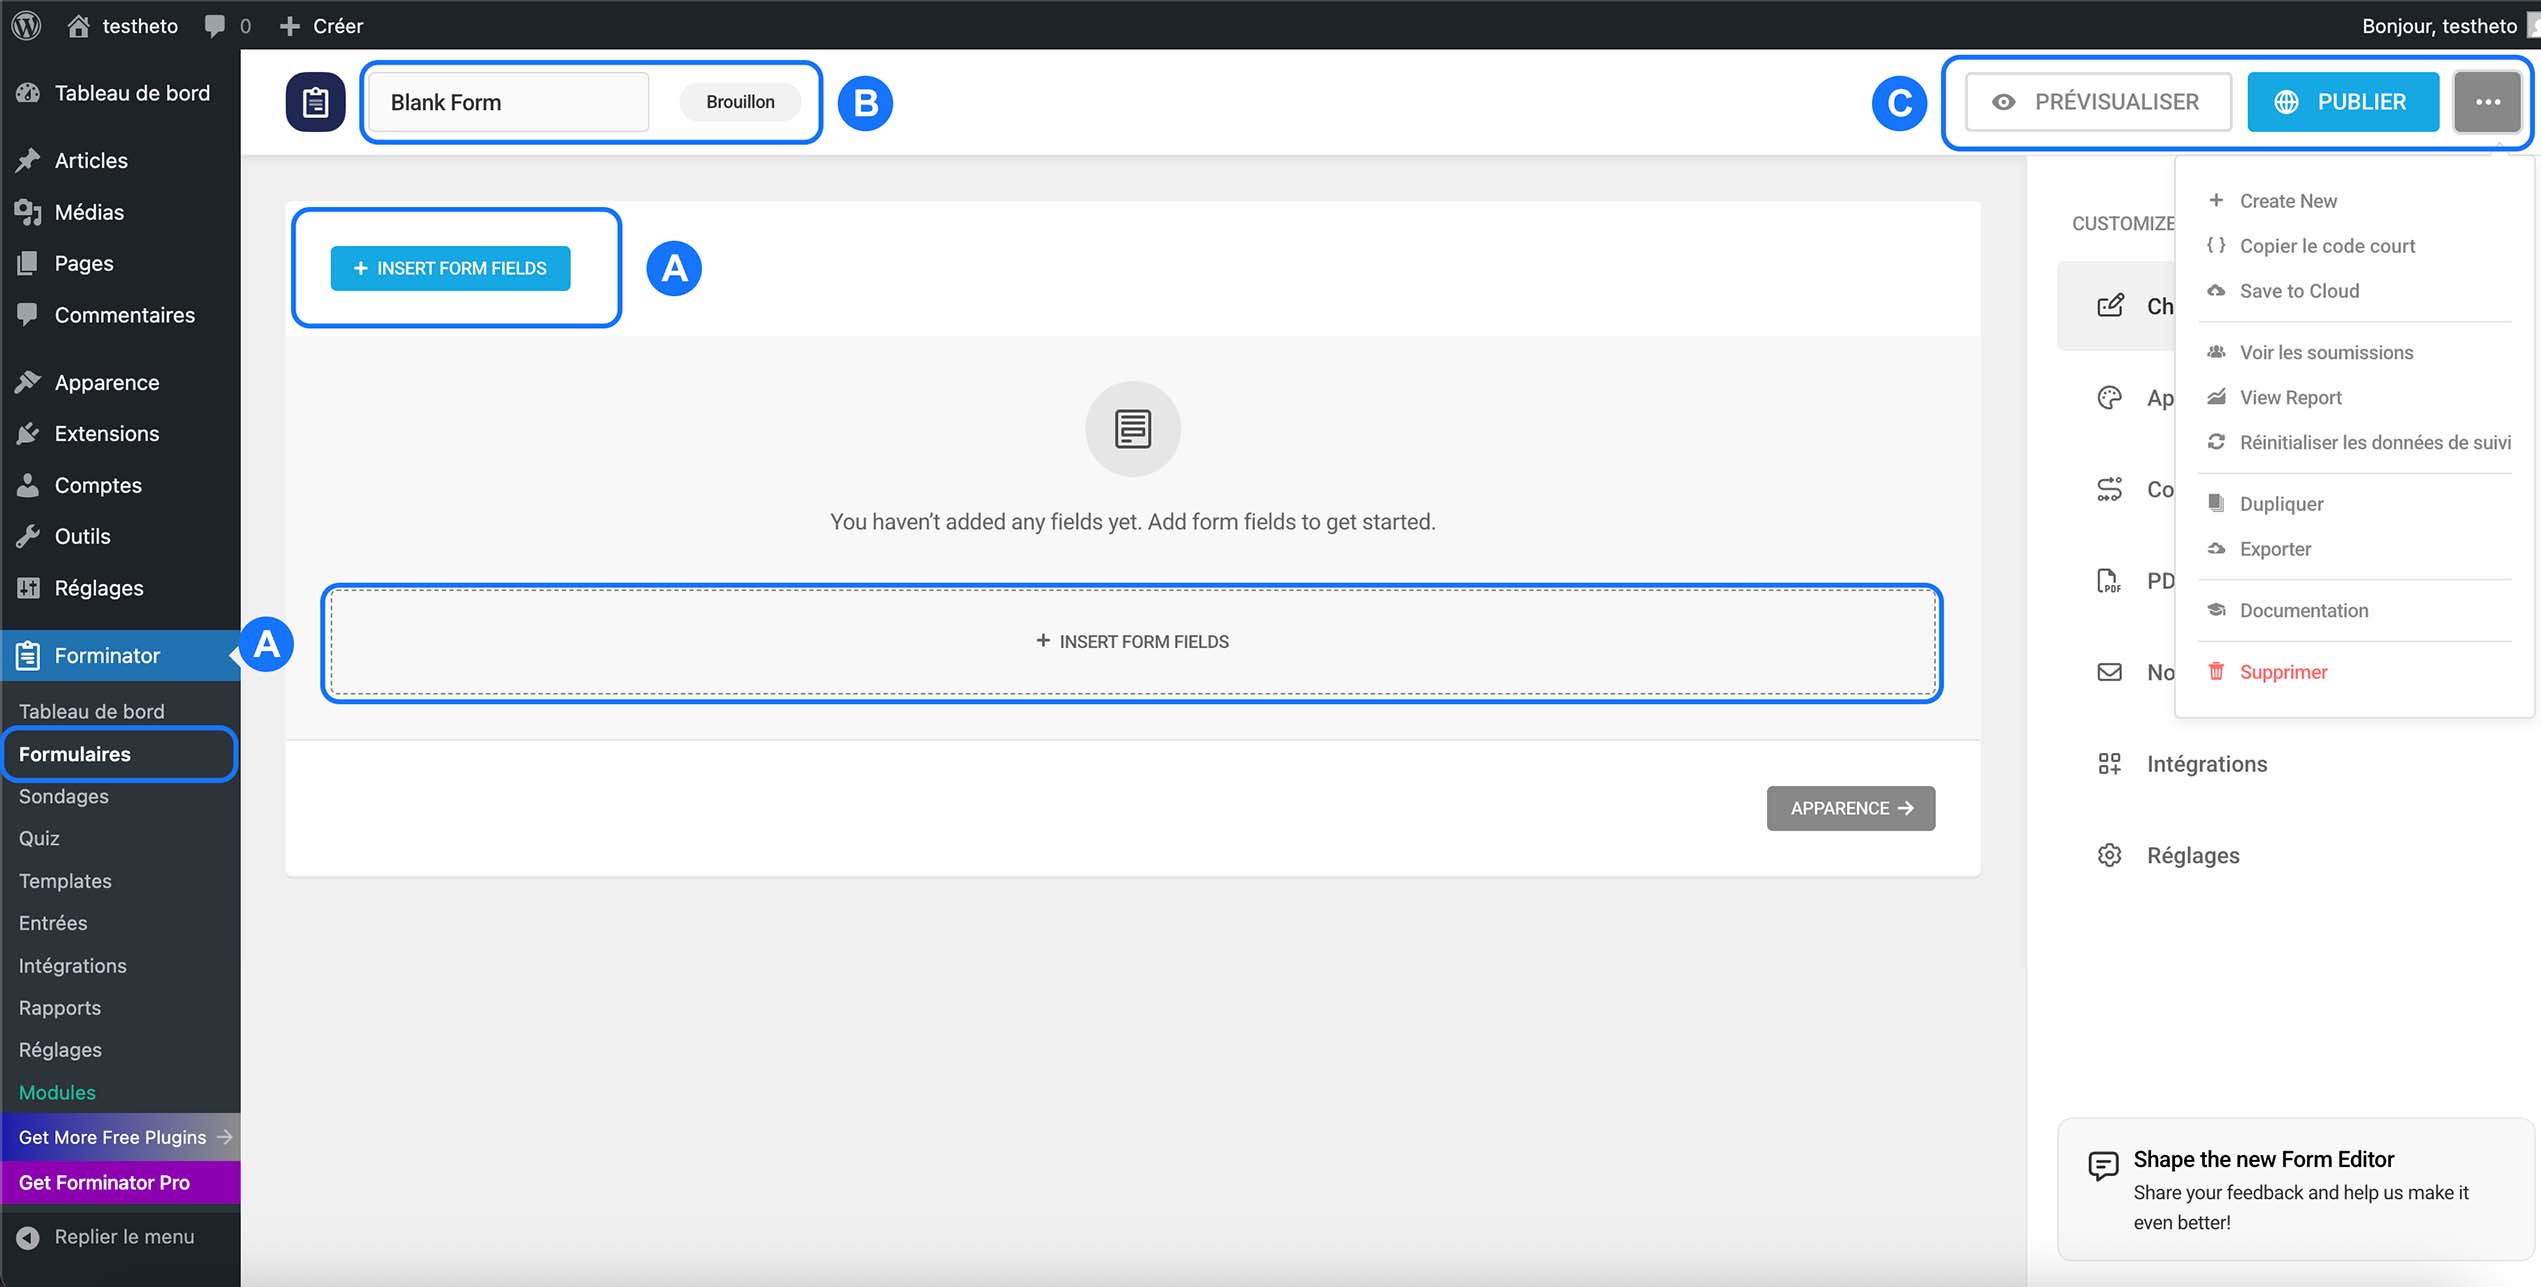The height and width of the screenshot is (1287, 2541).
Task: Open the Formulaires link under Forminator
Action: (75, 753)
